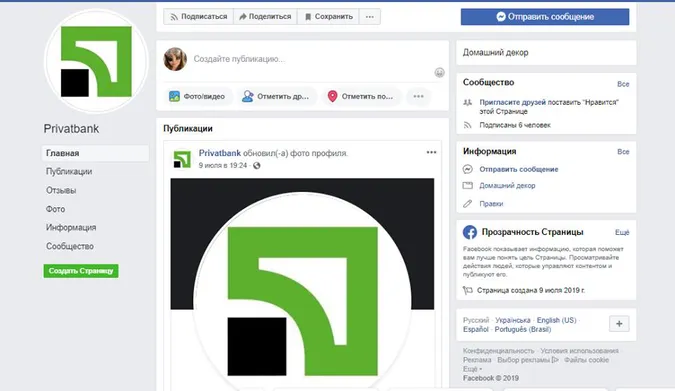The width and height of the screenshot is (675, 391).
Task: Click the blue Отправить сообщение button
Action: point(545,17)
